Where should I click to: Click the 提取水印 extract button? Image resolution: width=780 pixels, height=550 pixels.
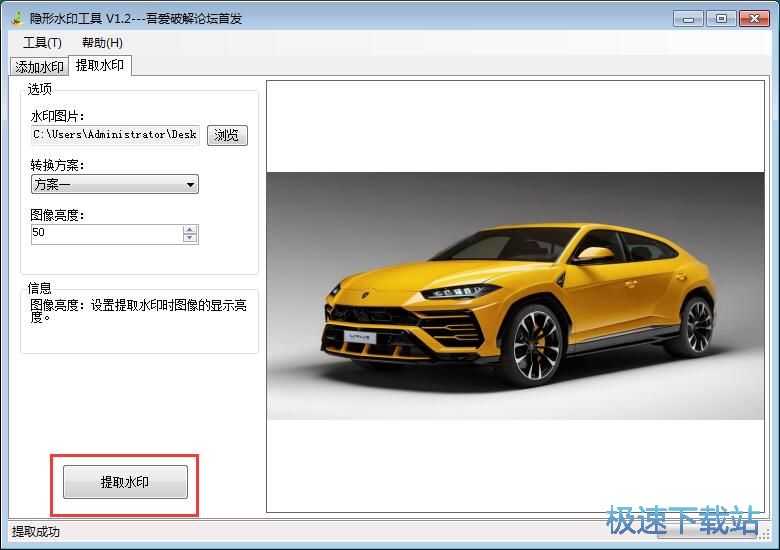125,482
